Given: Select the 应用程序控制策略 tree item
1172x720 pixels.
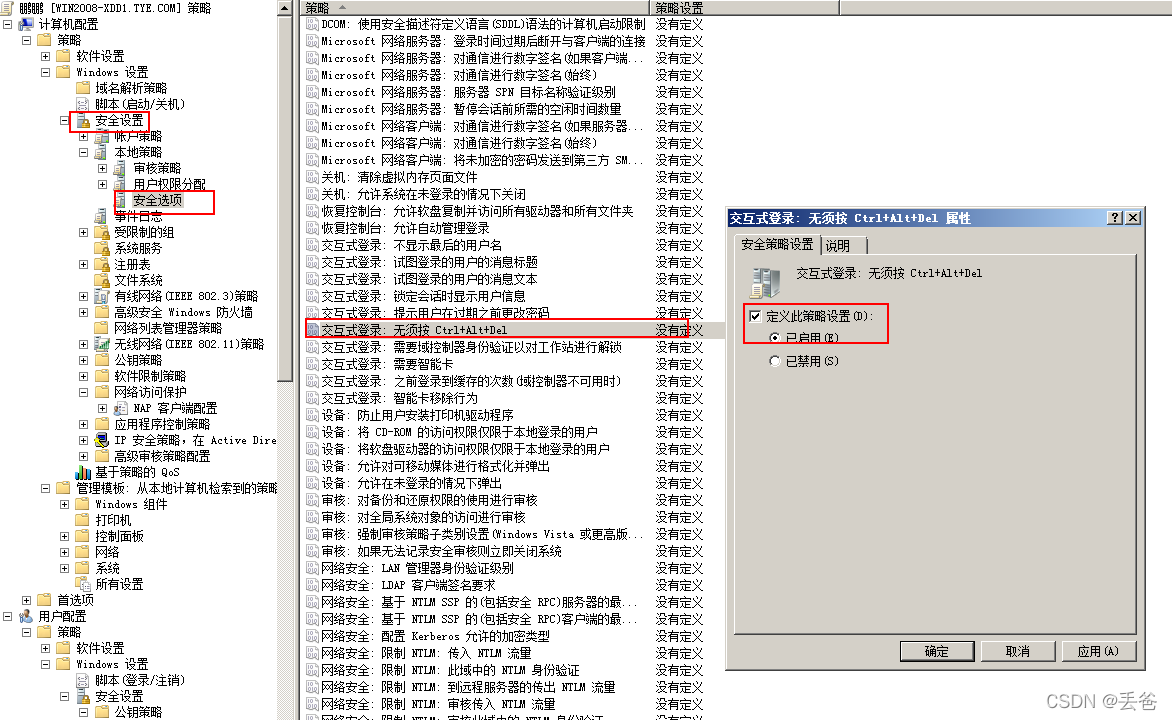Looking at the screenshot, I should (x=162, y=424).
